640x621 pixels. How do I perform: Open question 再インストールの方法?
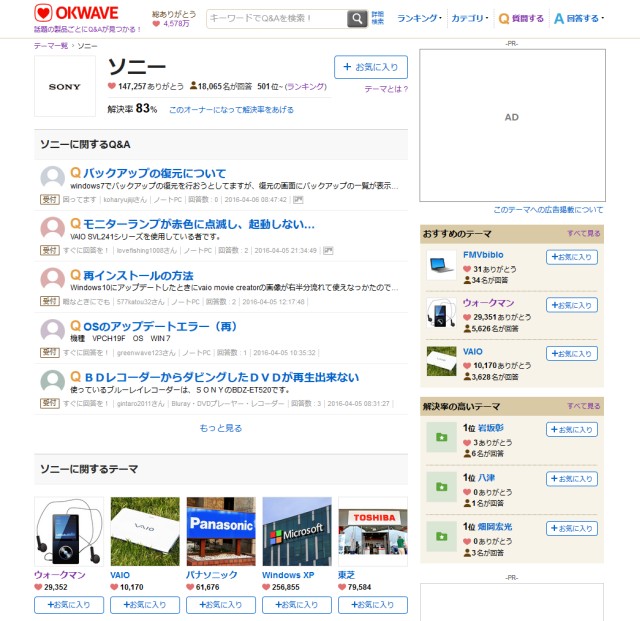(x=138, y=275)
